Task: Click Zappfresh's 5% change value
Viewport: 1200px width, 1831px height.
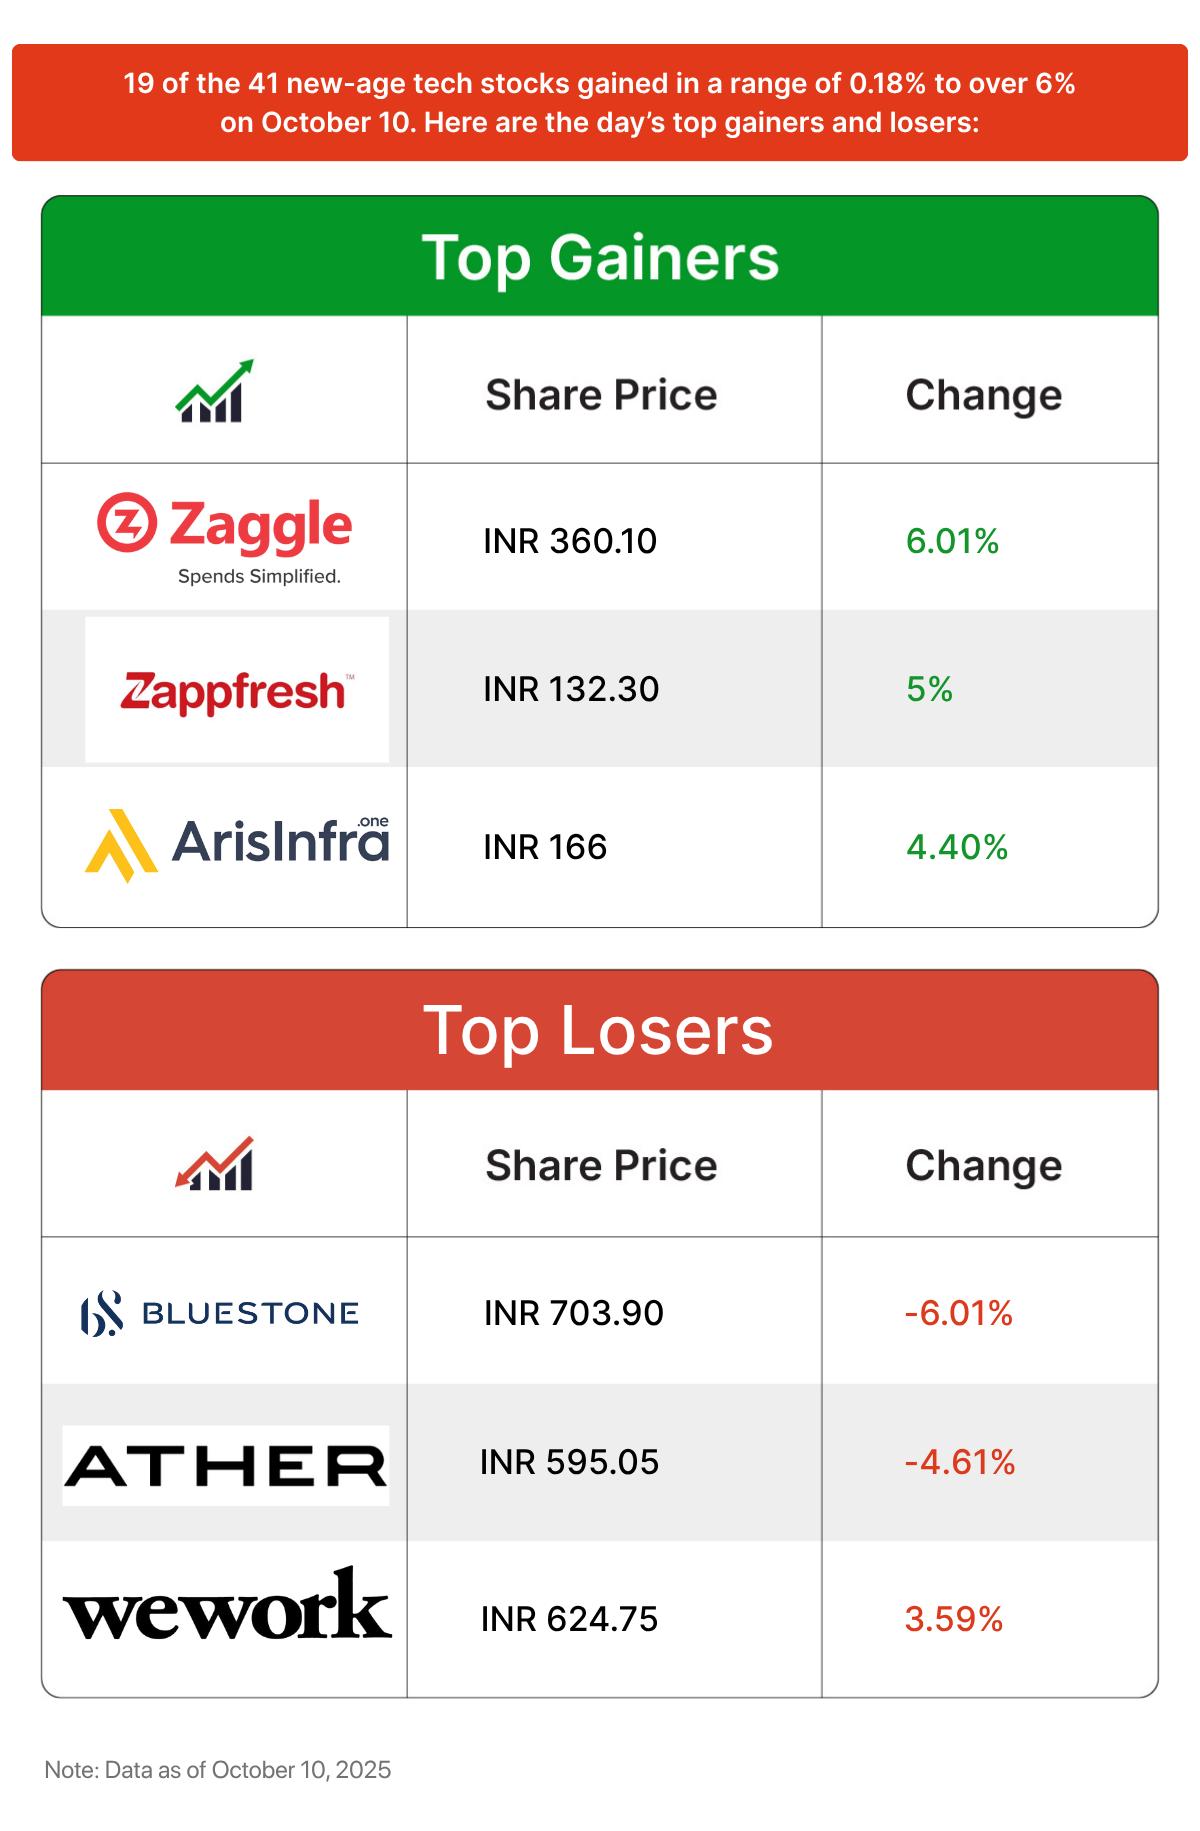Action: [929, 689]
